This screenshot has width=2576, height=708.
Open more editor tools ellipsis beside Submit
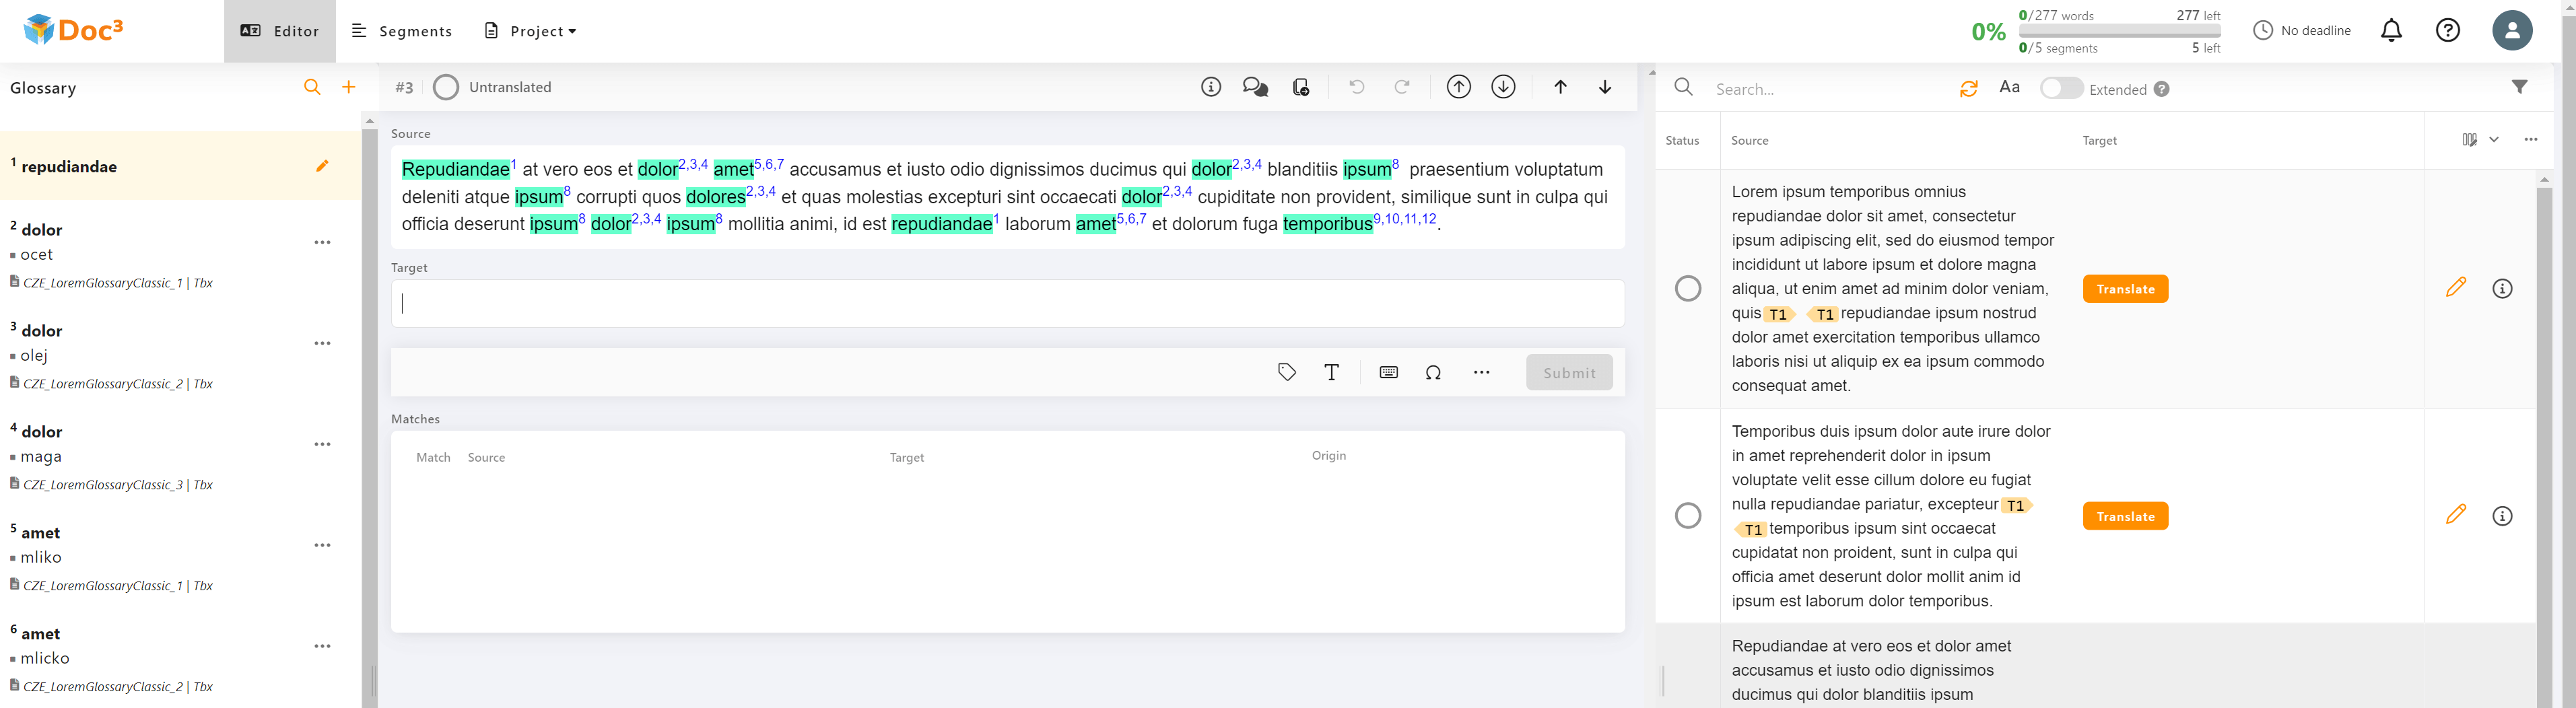click(x=1481, y=372)
